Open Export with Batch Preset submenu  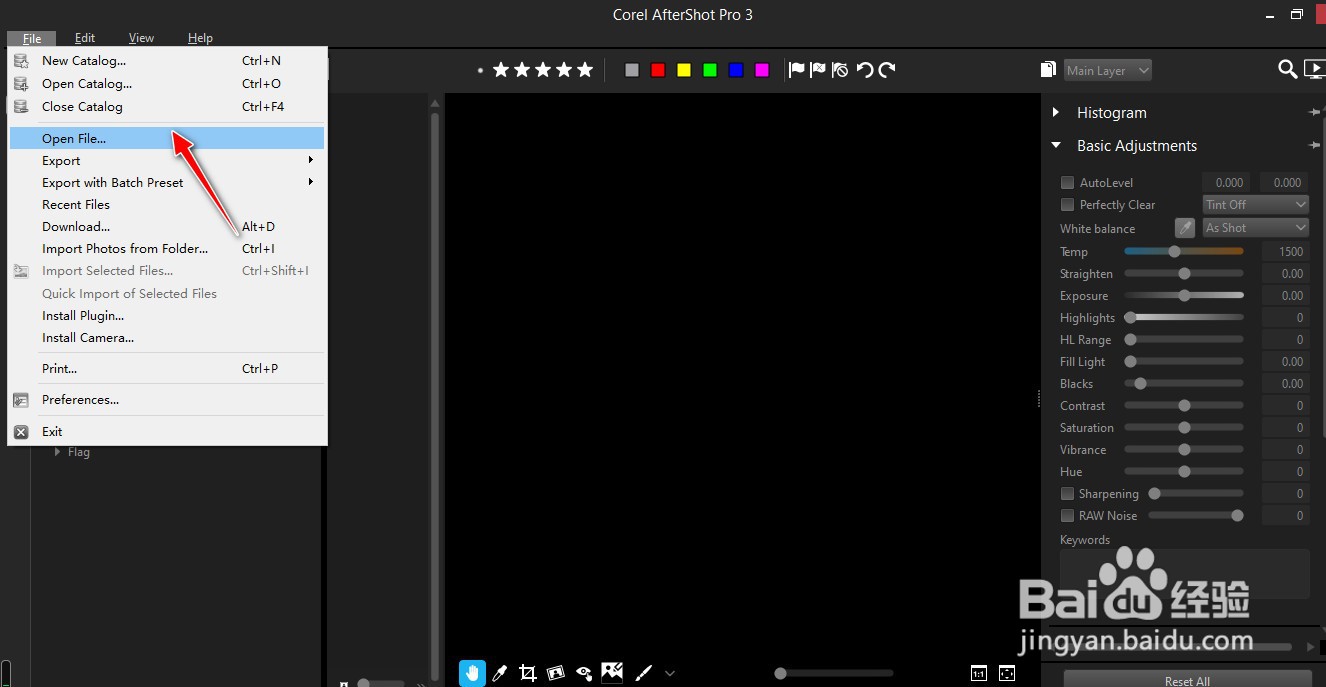coord(167,182)
